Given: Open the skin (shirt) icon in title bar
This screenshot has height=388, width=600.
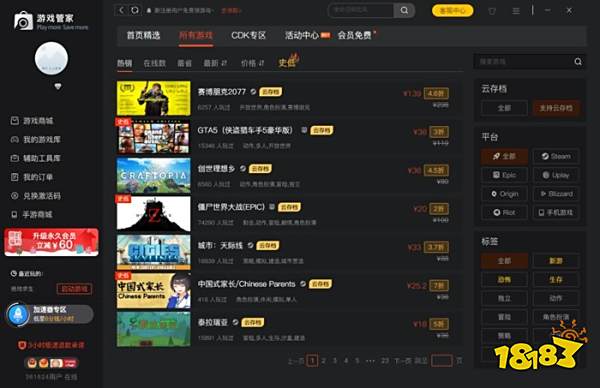Looking at the screenshot, I should coord(492,11).
